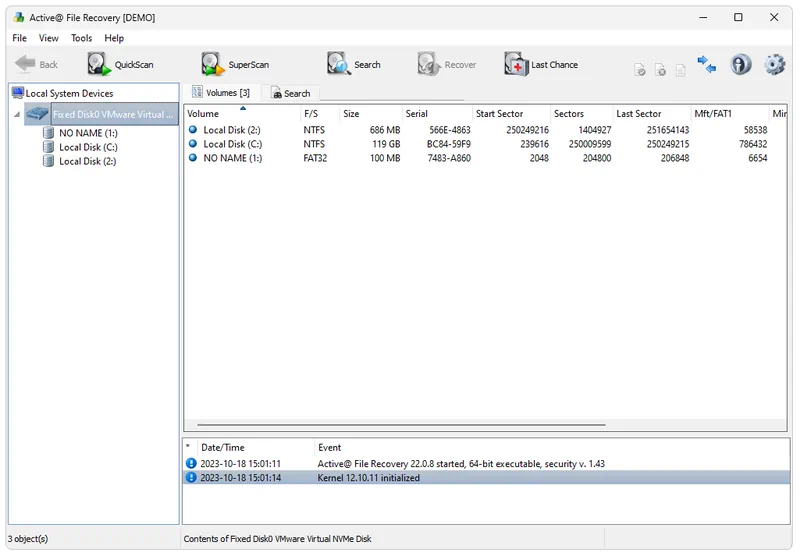
Task: Sort by the Volume column header
Action: point(242,114)
